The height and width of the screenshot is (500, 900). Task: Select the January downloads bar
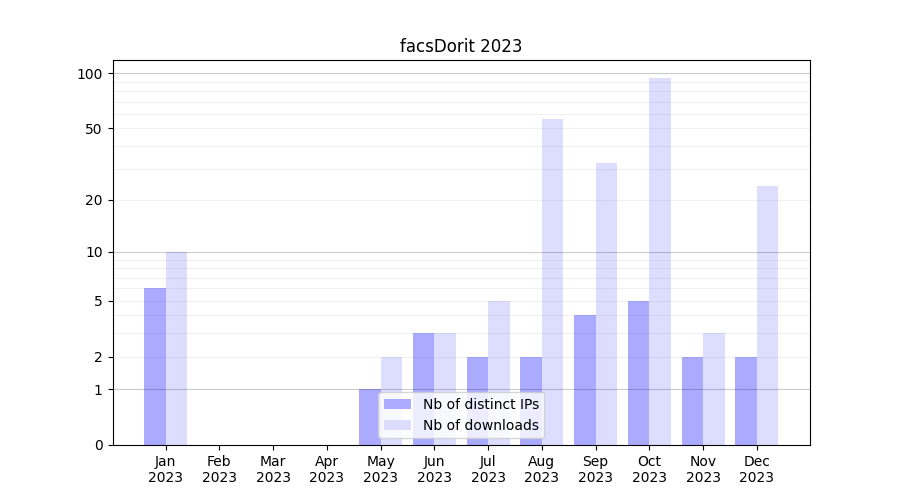pos(176,348)
